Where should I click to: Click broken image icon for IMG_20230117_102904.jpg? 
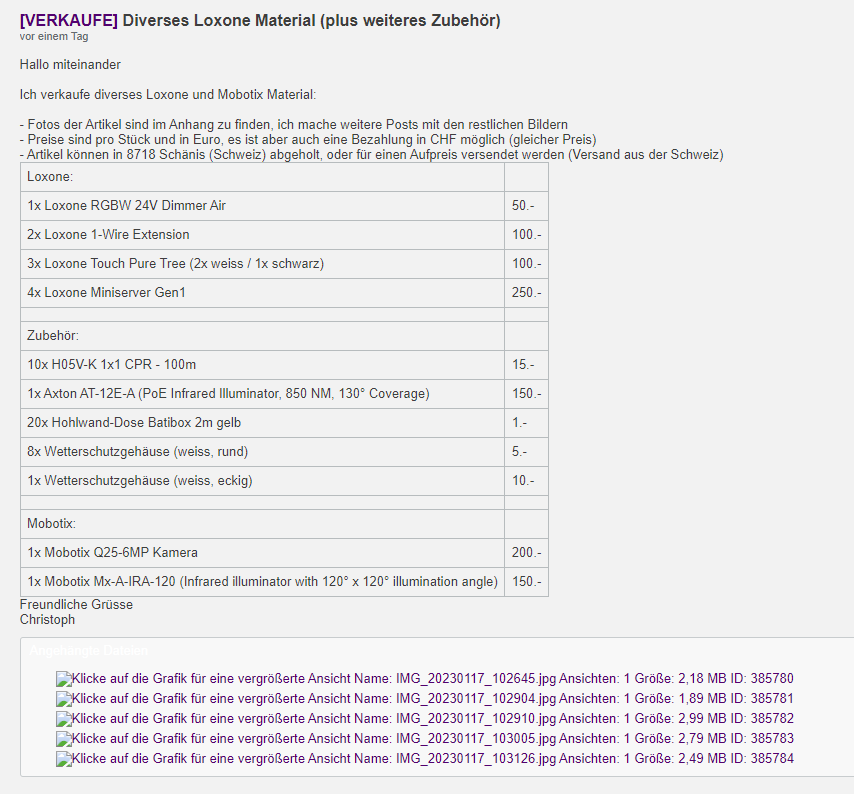coord(64,699)
